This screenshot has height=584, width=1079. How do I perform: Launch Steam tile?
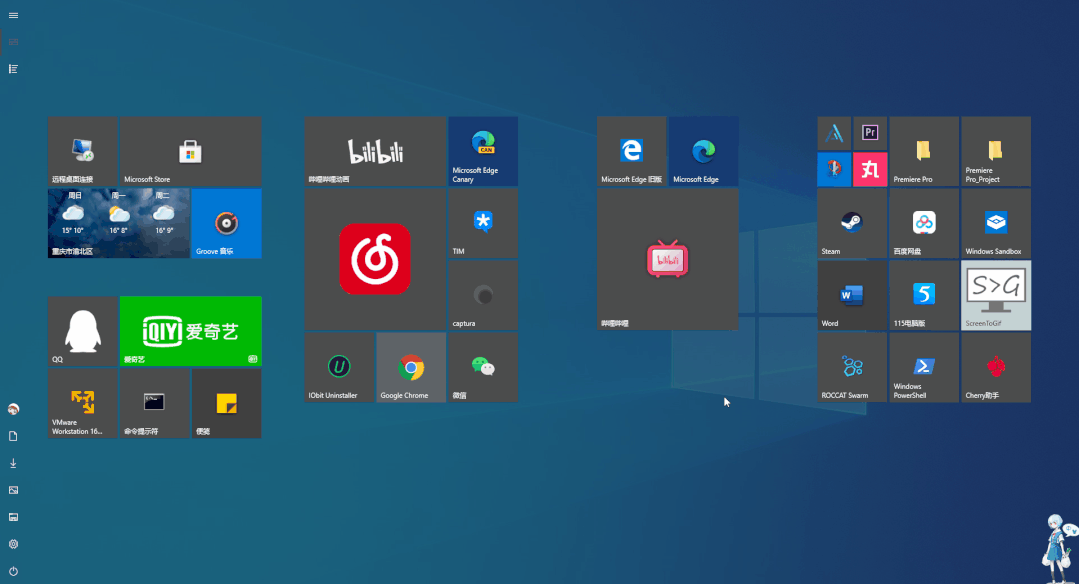tap(852, 223)
